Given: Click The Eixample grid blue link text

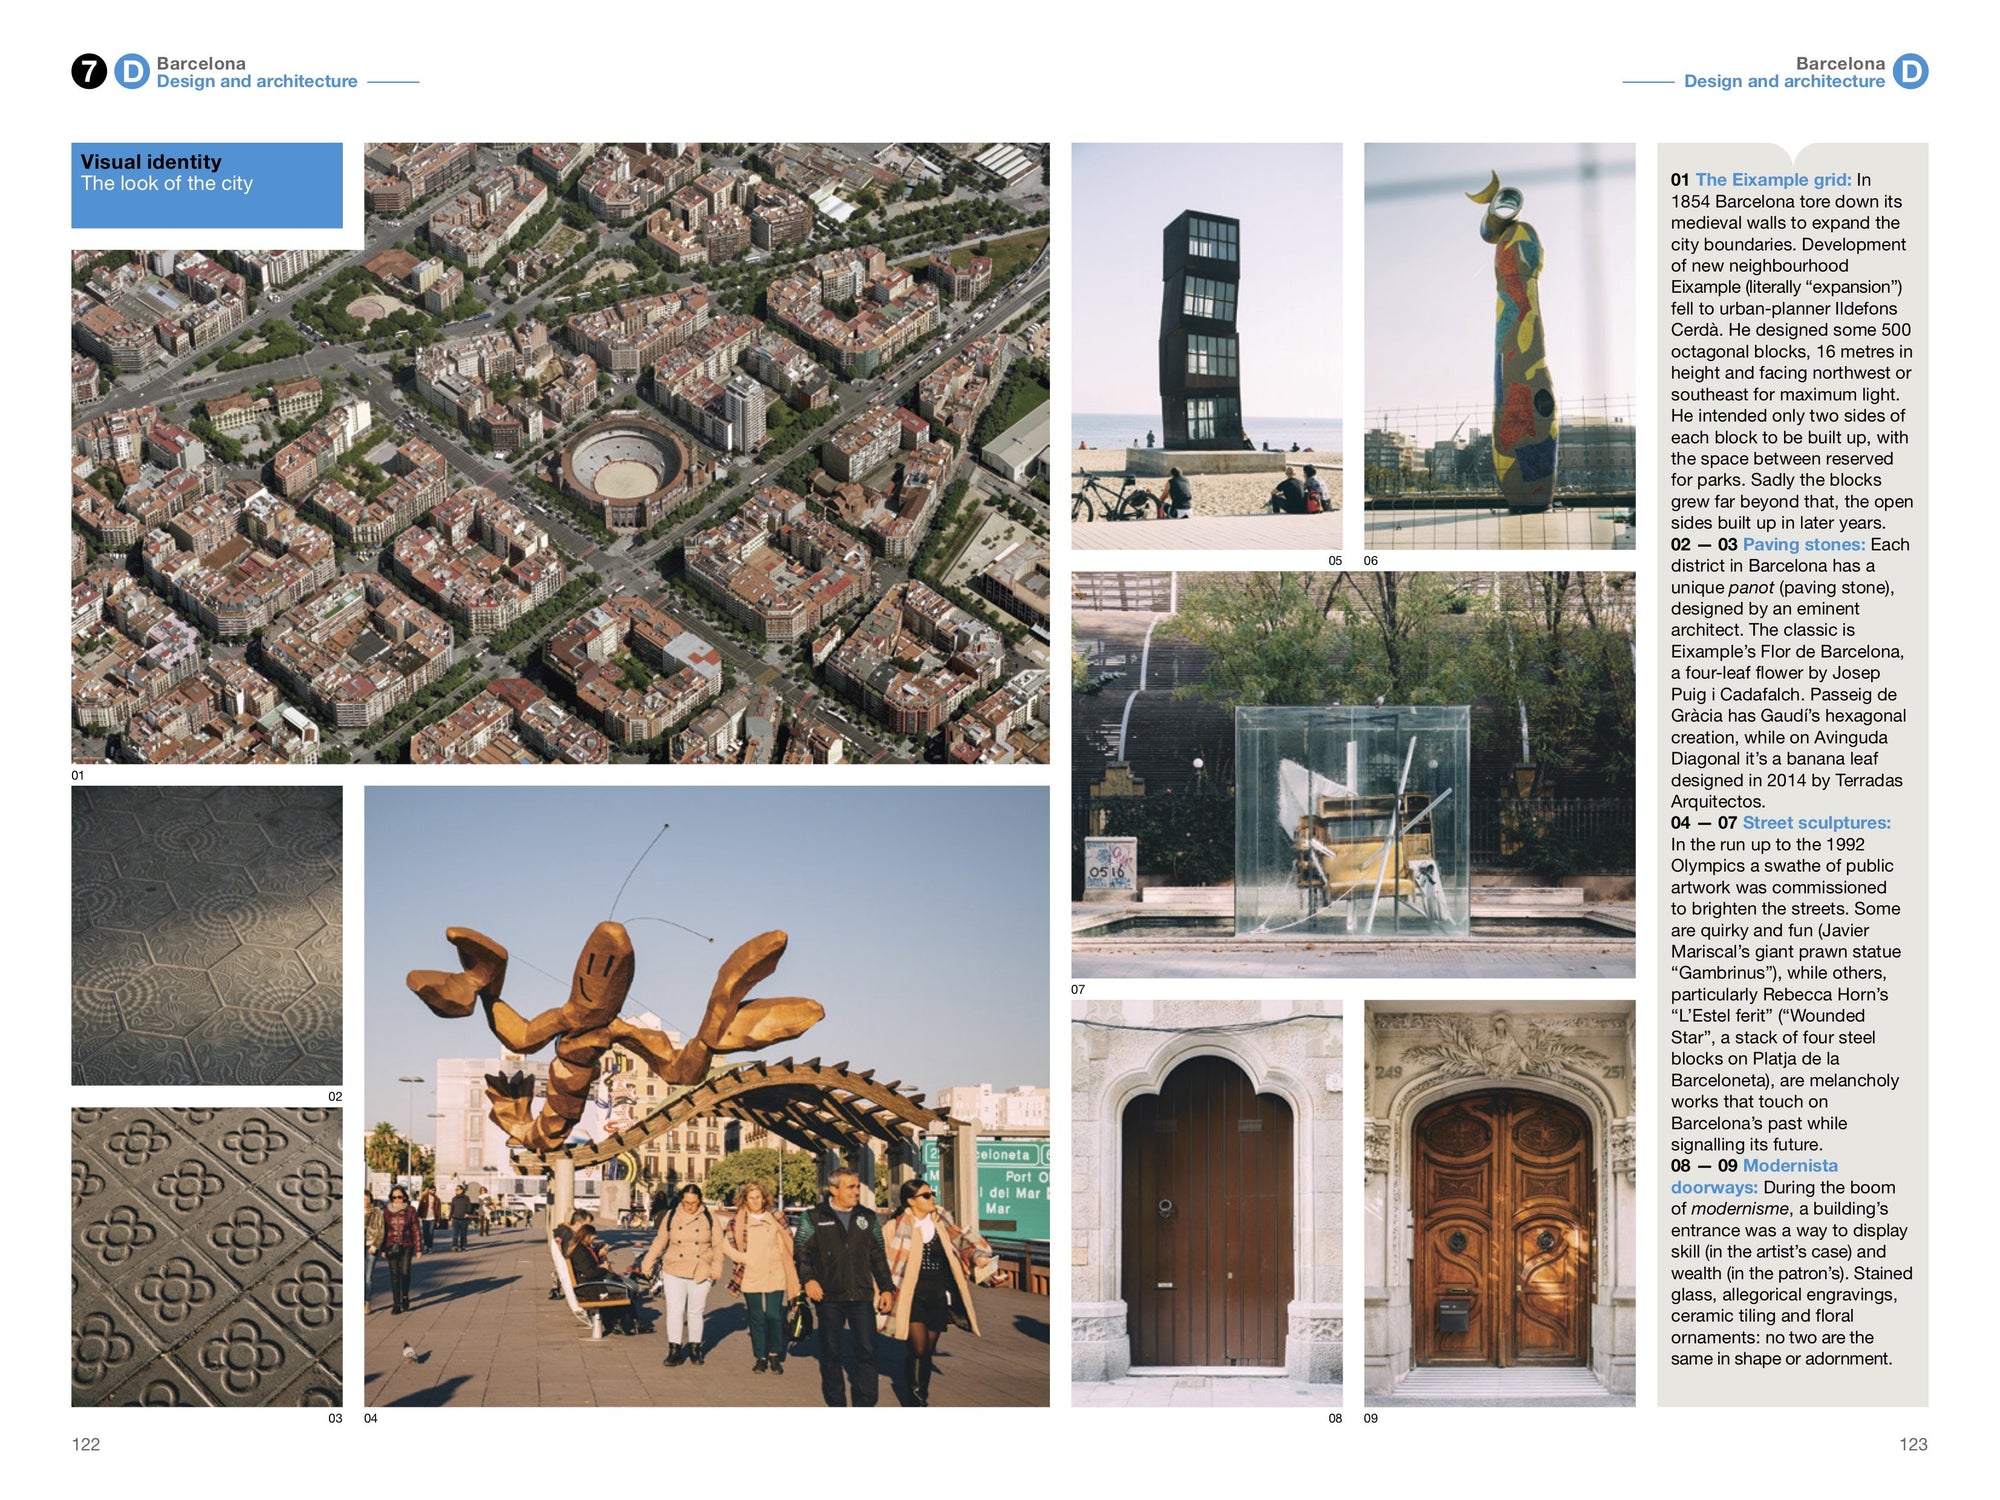Looking at the screenshot, I should [x=1775, y=177].
